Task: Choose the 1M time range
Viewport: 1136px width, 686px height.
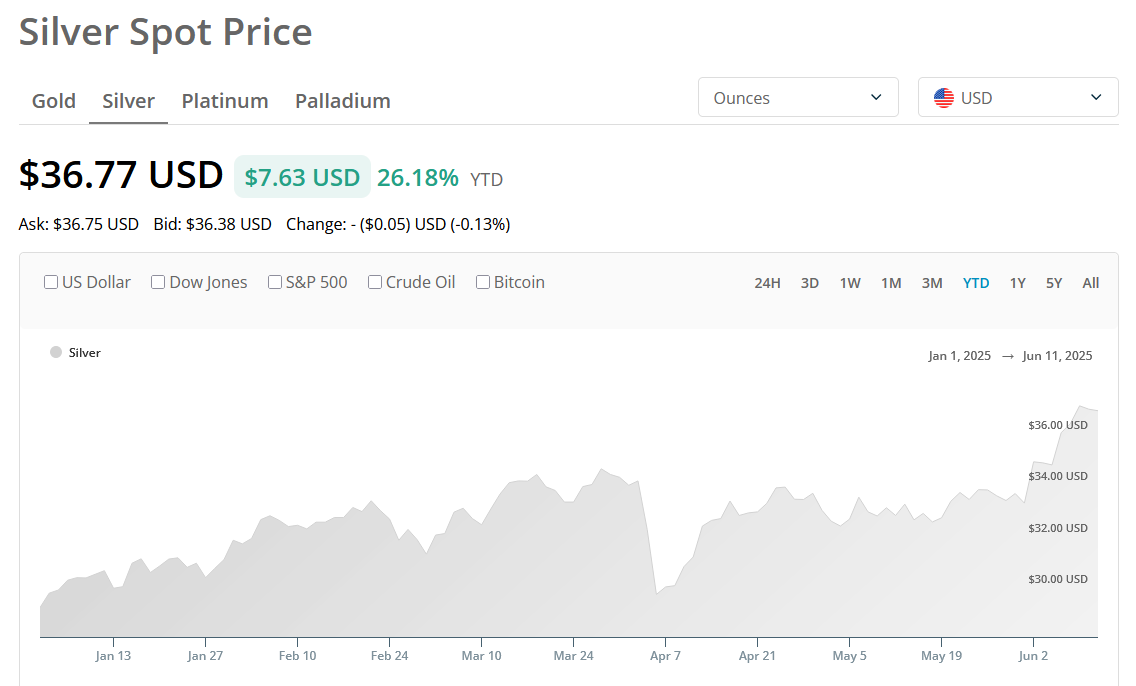Action: pos(891,283)
